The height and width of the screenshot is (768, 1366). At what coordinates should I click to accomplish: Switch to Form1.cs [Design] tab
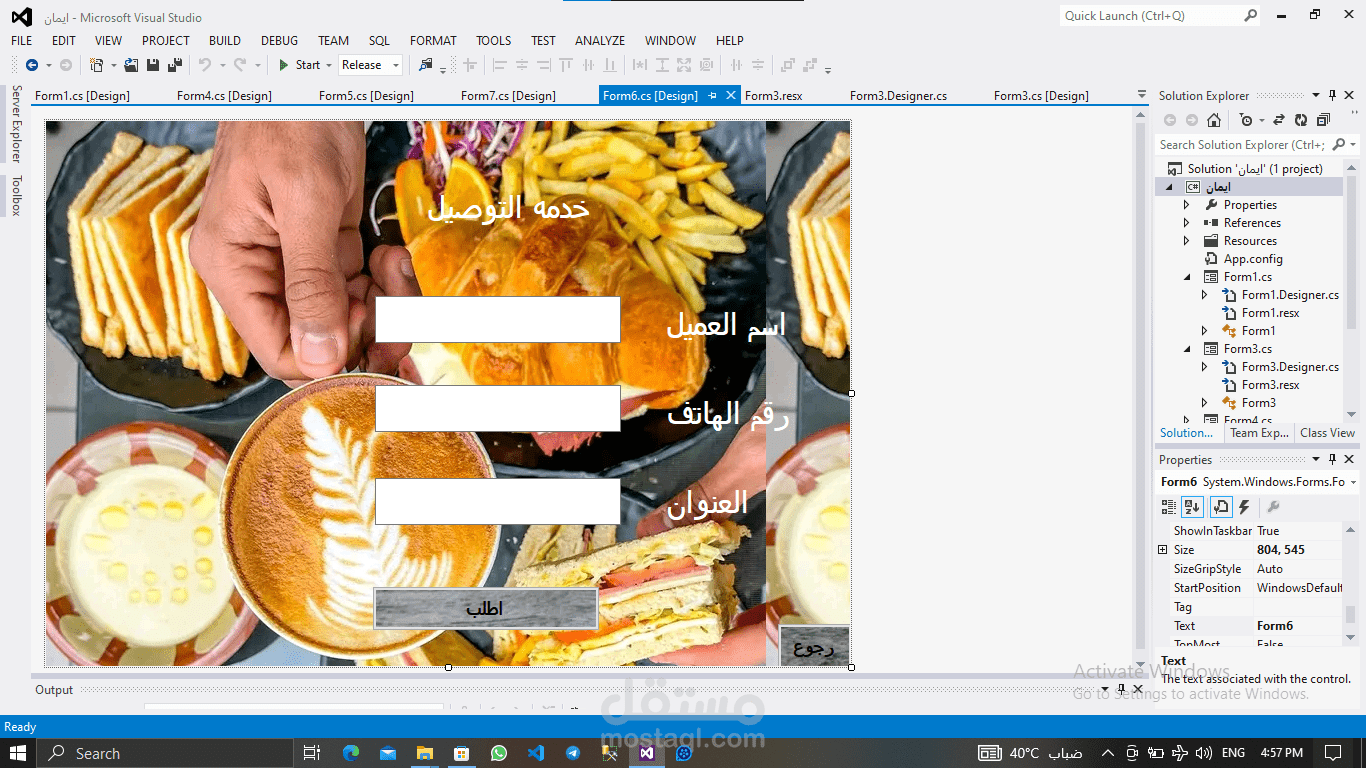click(x=82, y=96)
